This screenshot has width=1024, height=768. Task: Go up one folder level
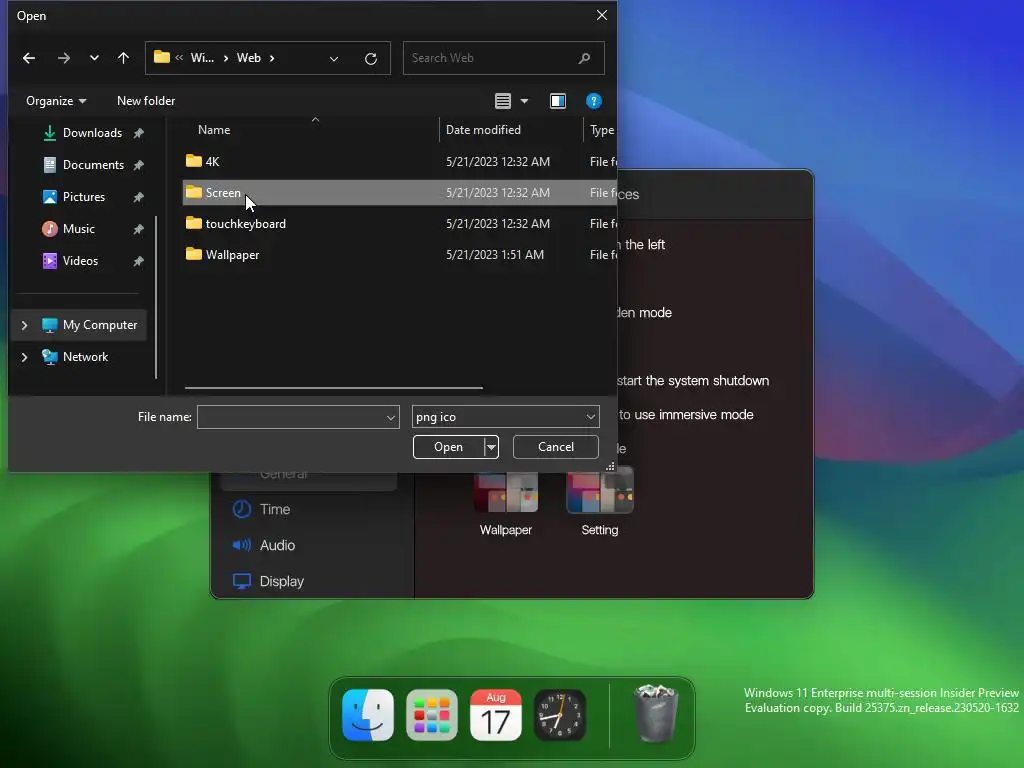click(x=123, y=58)
